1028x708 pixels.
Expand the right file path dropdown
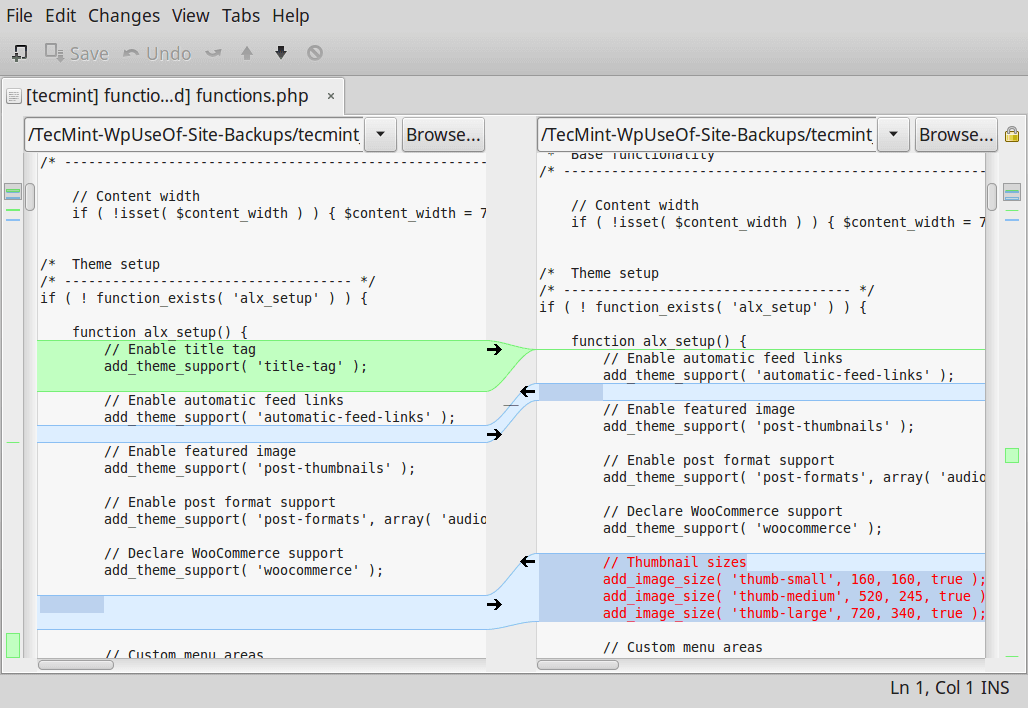(x=894, y=135)
